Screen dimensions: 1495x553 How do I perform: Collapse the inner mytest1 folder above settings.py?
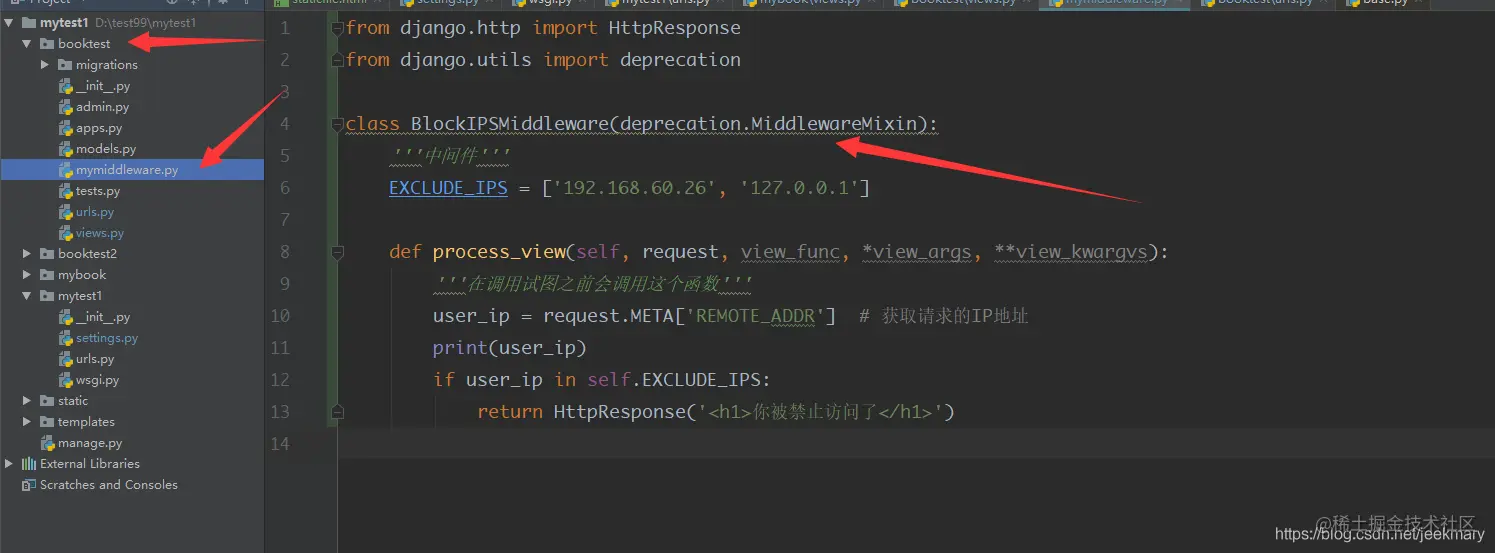27,296
